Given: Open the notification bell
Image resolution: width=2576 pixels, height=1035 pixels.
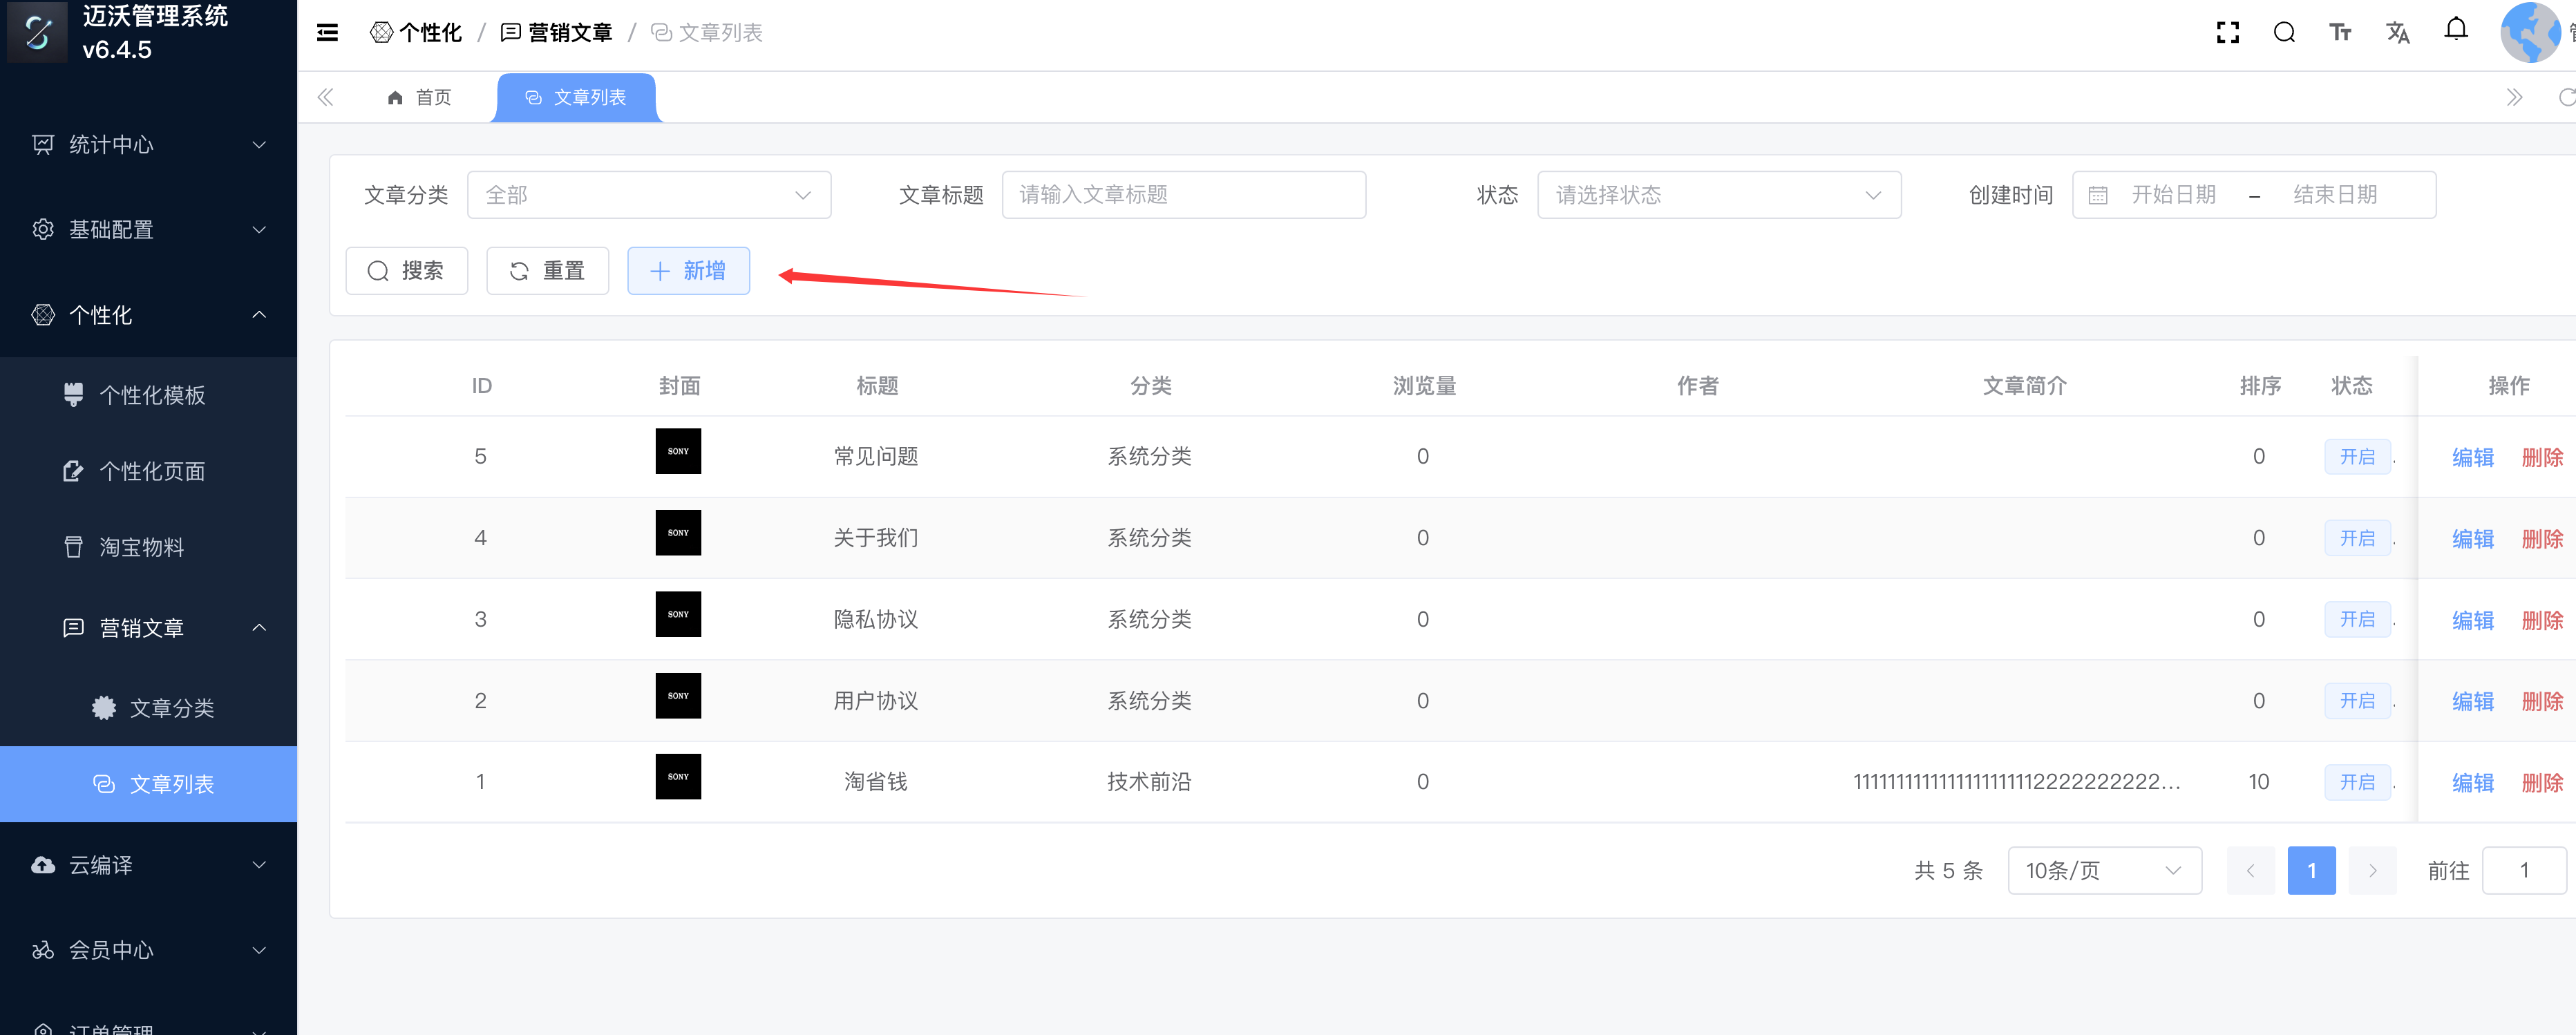Looking at the screenshot, I should coord(2455,30).
